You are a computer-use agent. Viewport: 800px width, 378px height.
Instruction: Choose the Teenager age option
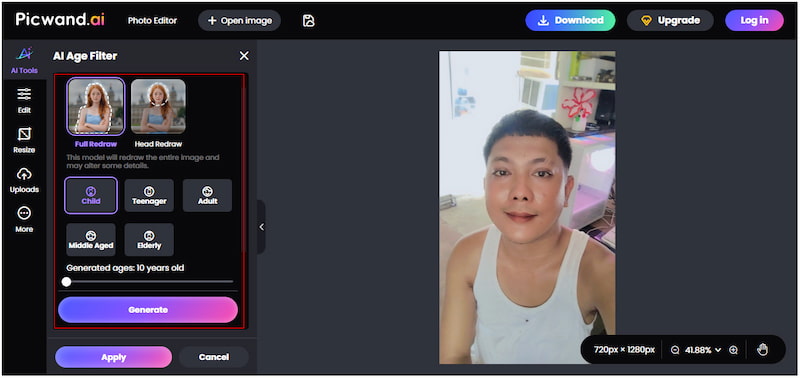[x=149, y=195]
